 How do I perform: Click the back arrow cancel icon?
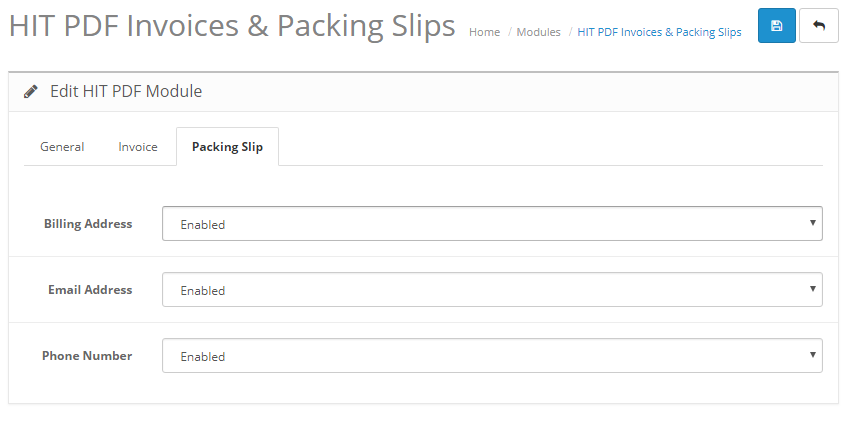click(x=819, y=25)
